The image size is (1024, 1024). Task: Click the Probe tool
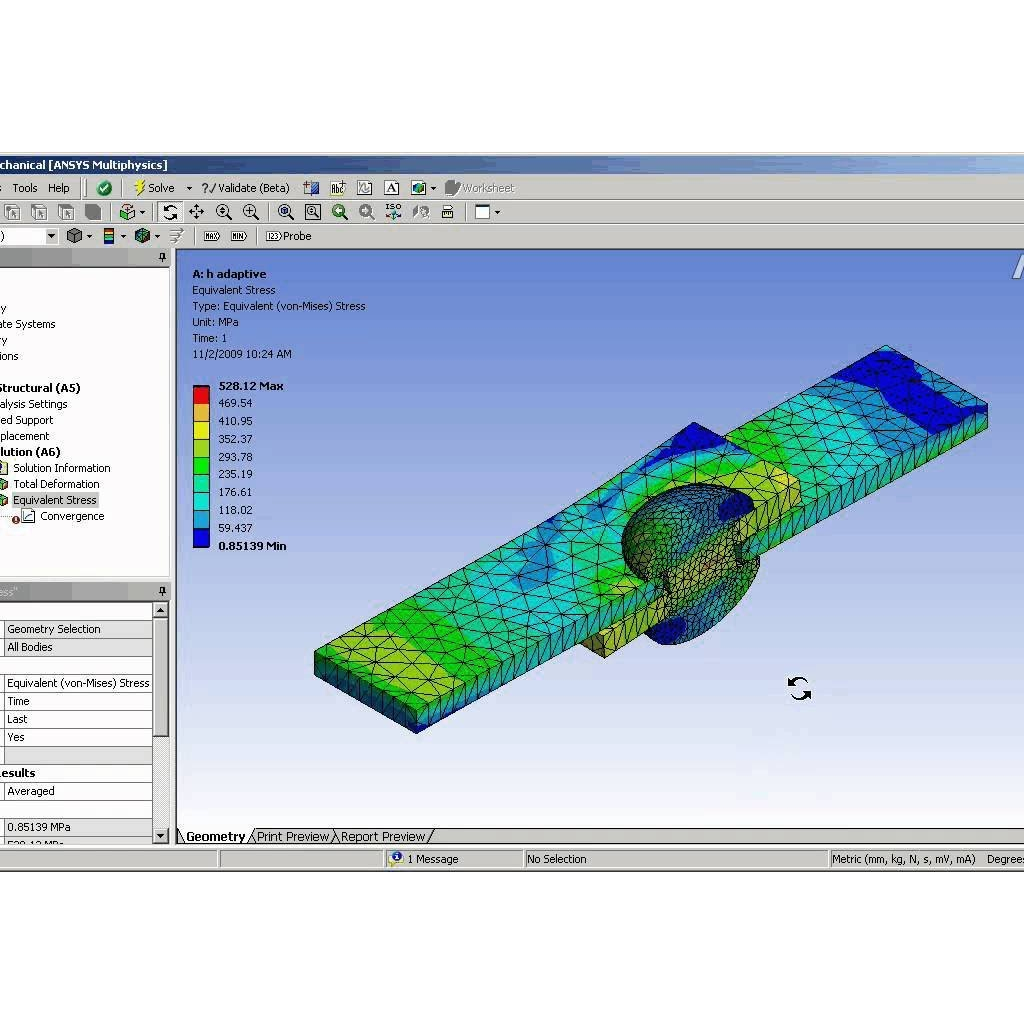289,236
